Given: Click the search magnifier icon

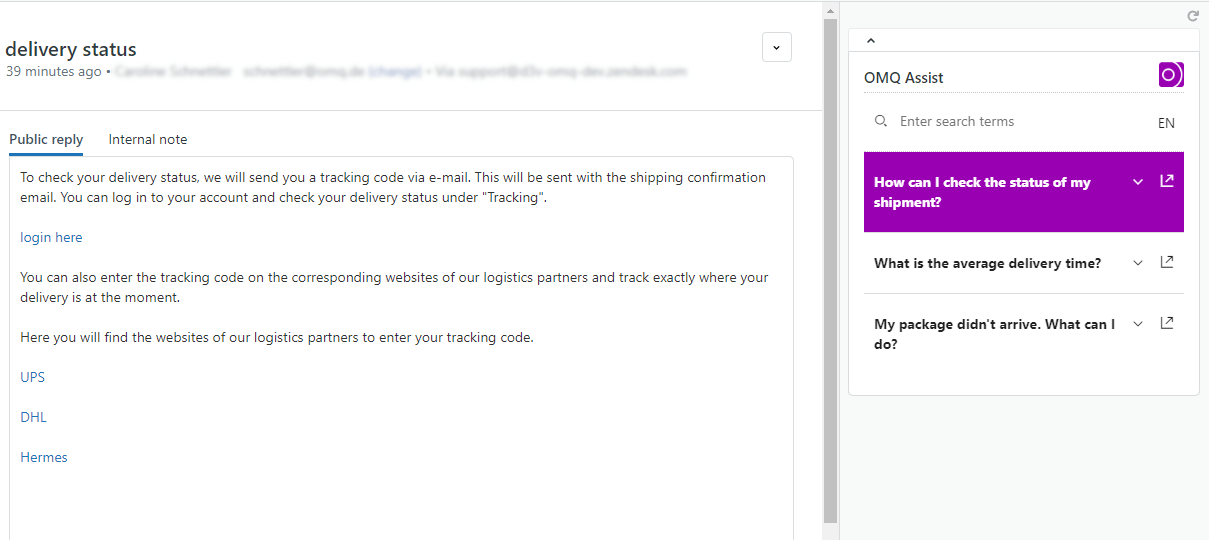Looking at the screenshot, I should (x=881, y=121).
